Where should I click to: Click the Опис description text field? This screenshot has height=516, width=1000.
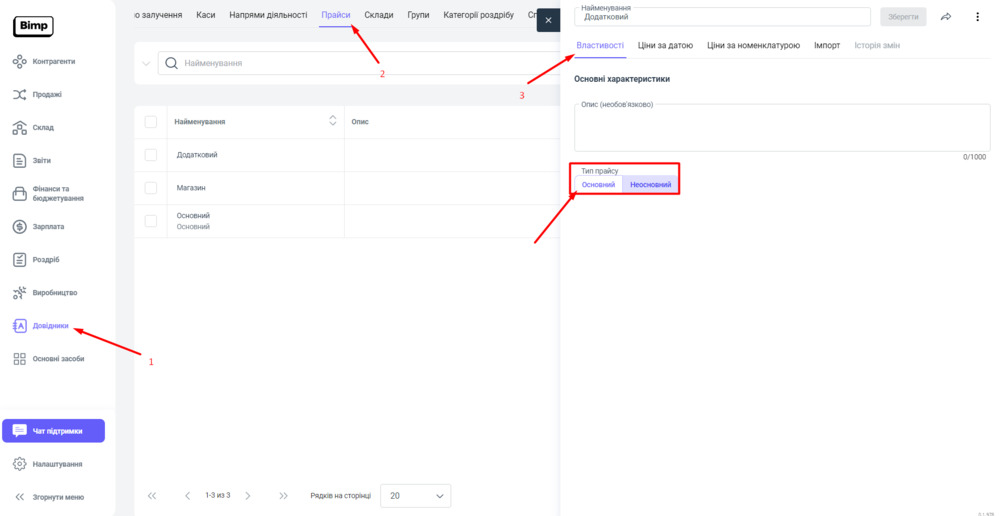(x=781, y=128)
